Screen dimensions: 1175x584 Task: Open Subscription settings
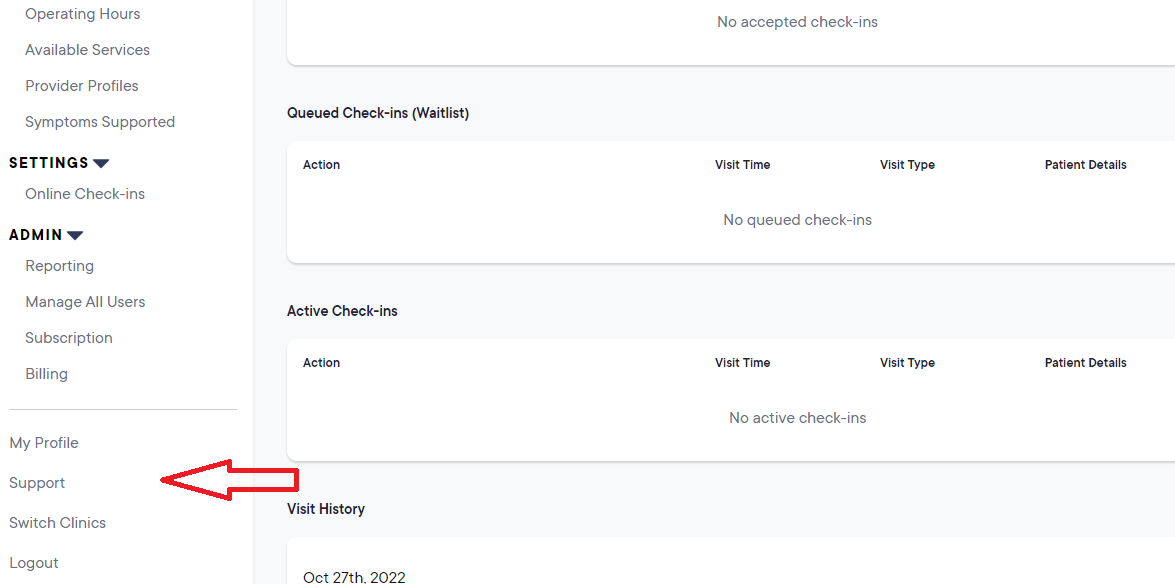pos(69,338)
